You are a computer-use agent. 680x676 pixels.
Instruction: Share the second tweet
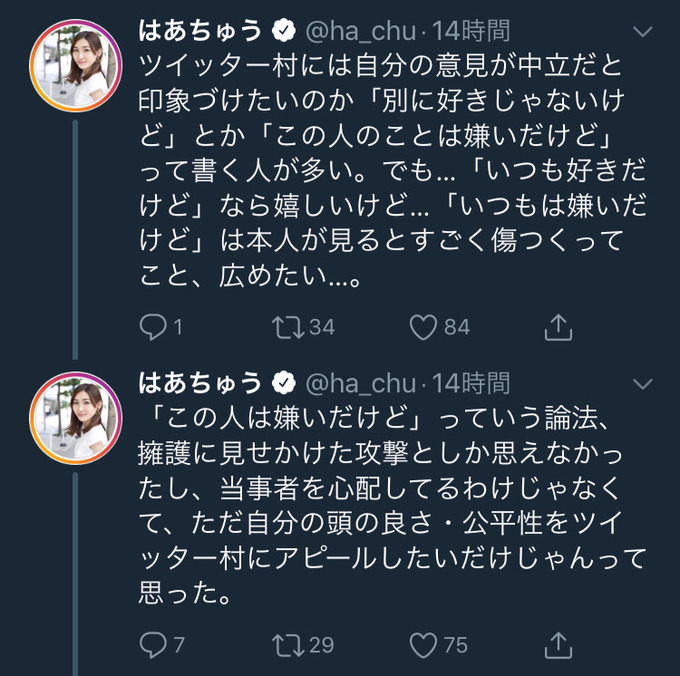point(558,644)
